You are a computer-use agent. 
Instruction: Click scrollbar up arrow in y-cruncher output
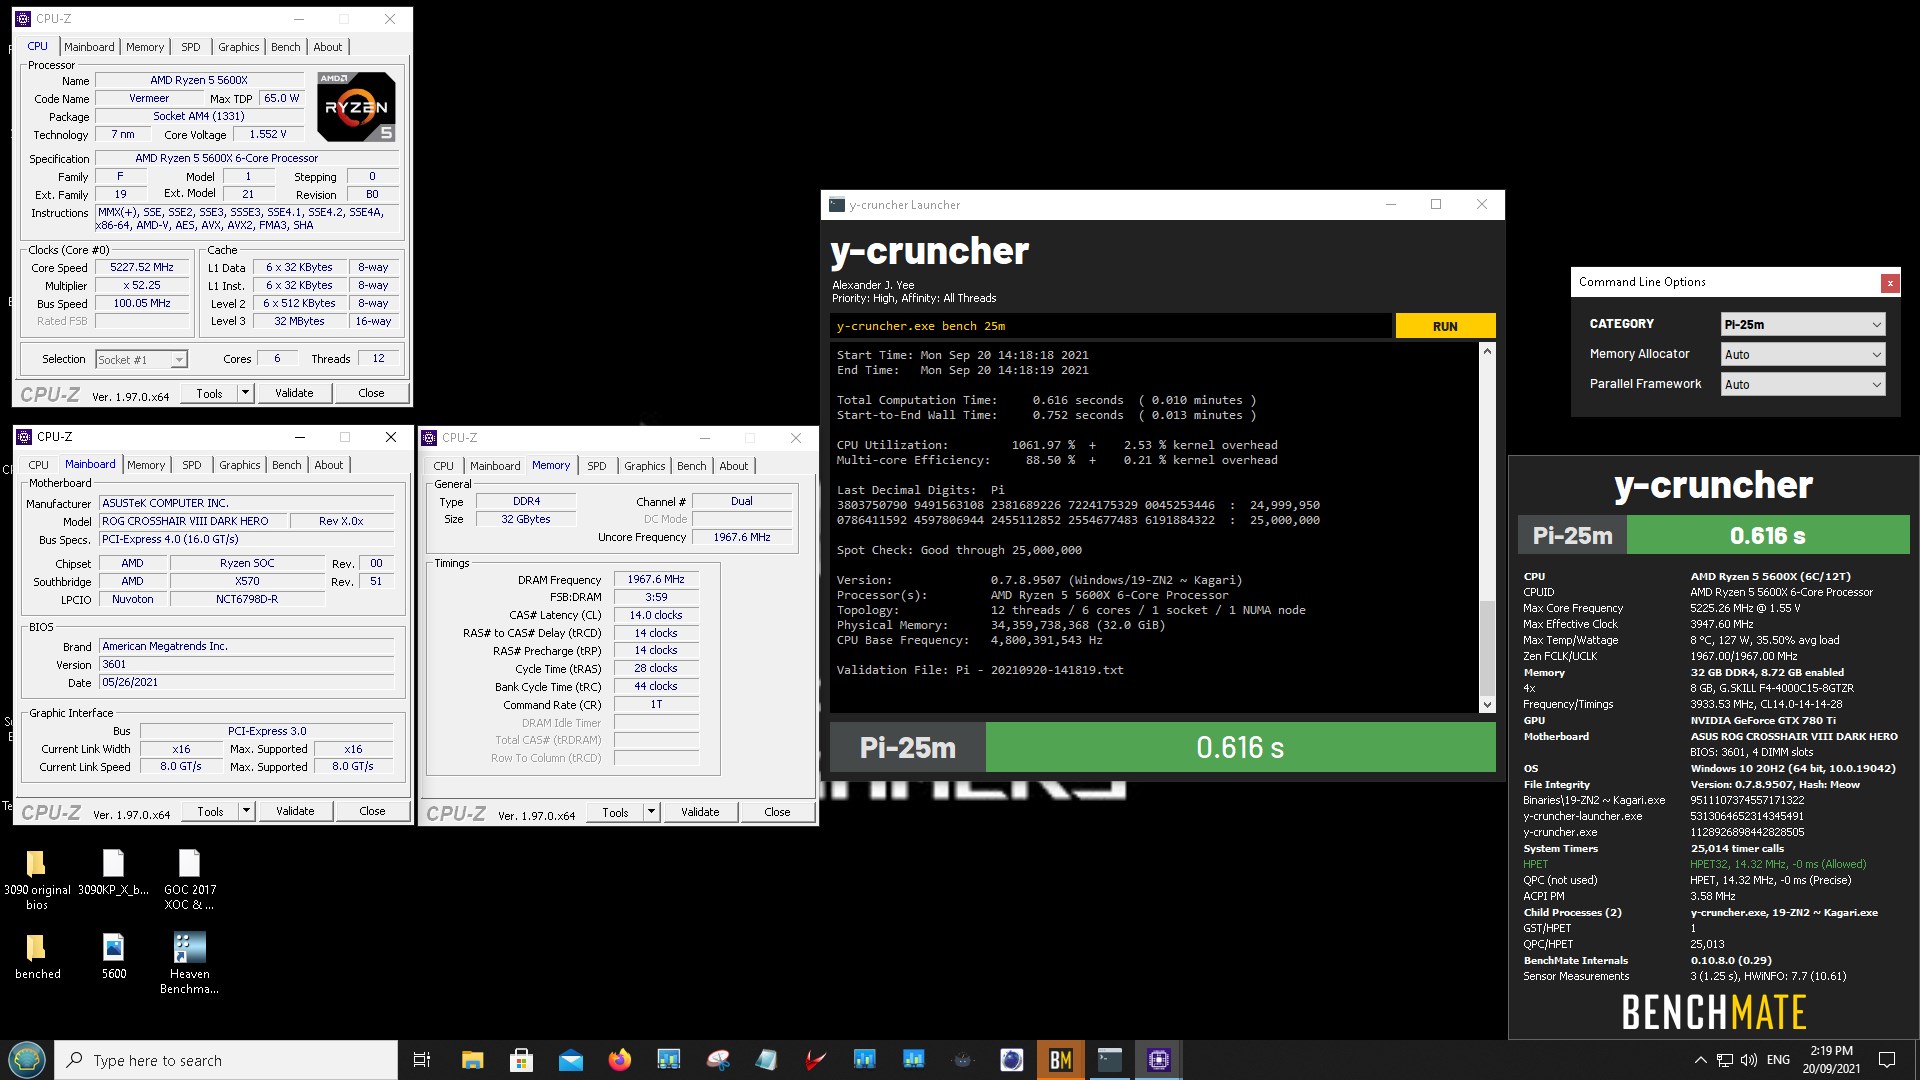pos(1487,351)
